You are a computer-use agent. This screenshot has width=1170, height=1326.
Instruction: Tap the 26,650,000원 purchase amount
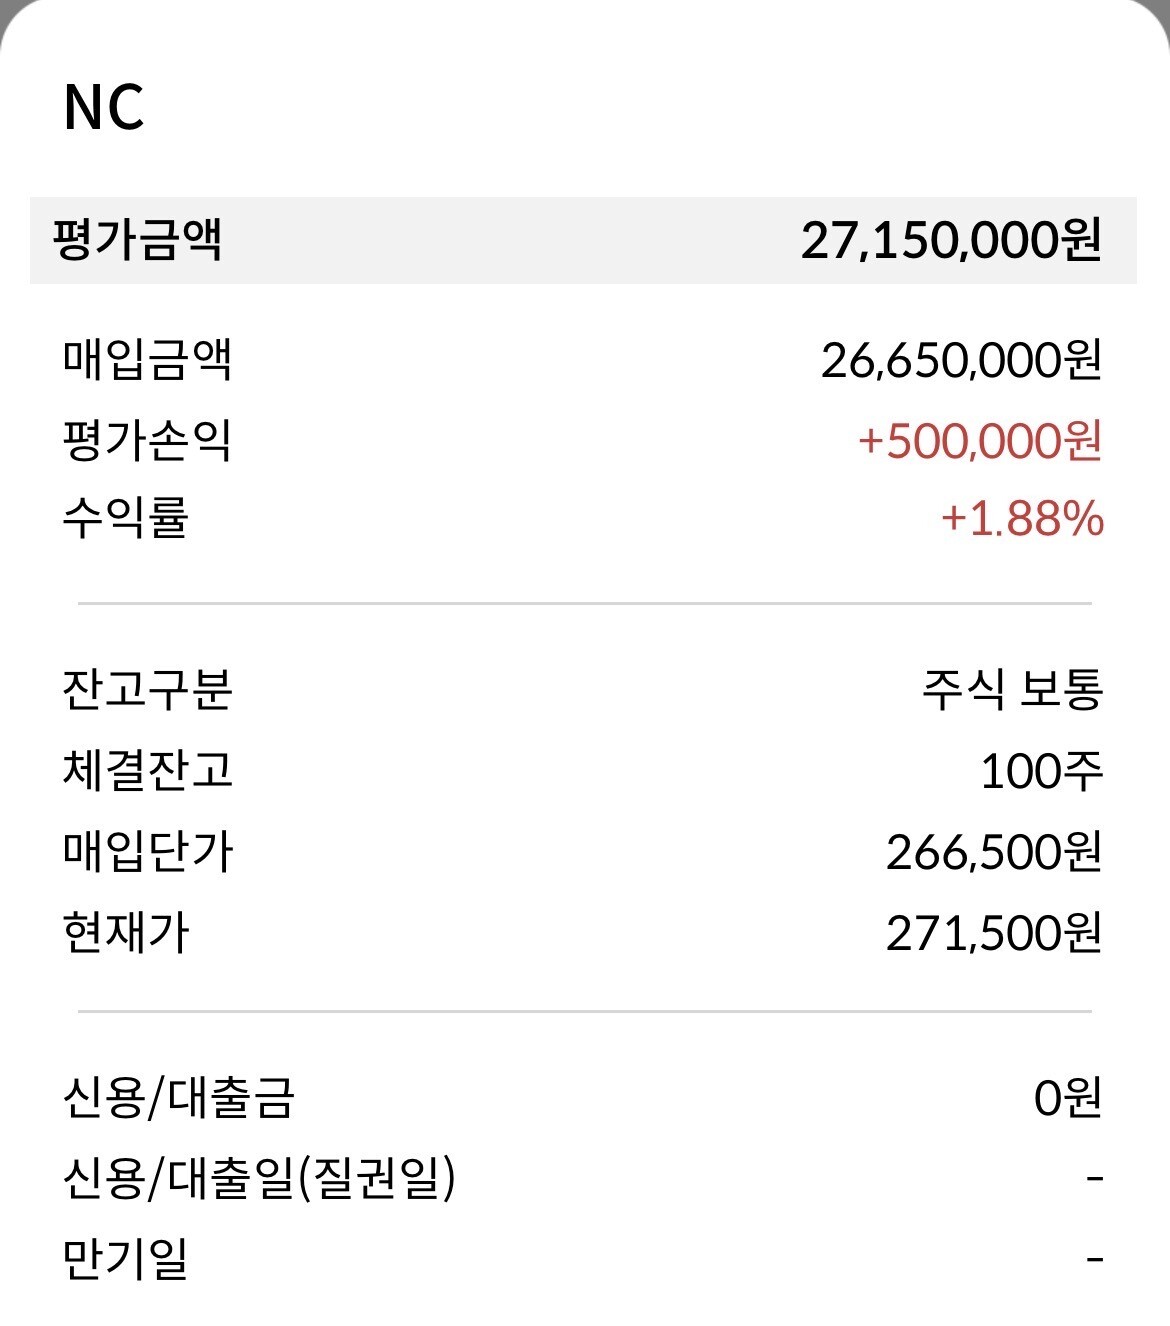tap(961, 360)
